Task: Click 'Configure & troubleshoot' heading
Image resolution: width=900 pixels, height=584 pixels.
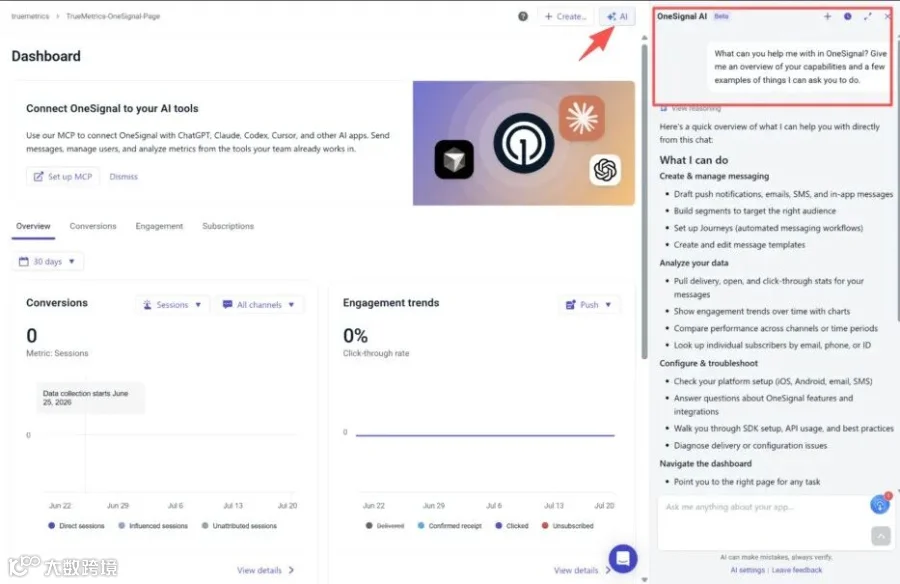Action: point(708,363)
